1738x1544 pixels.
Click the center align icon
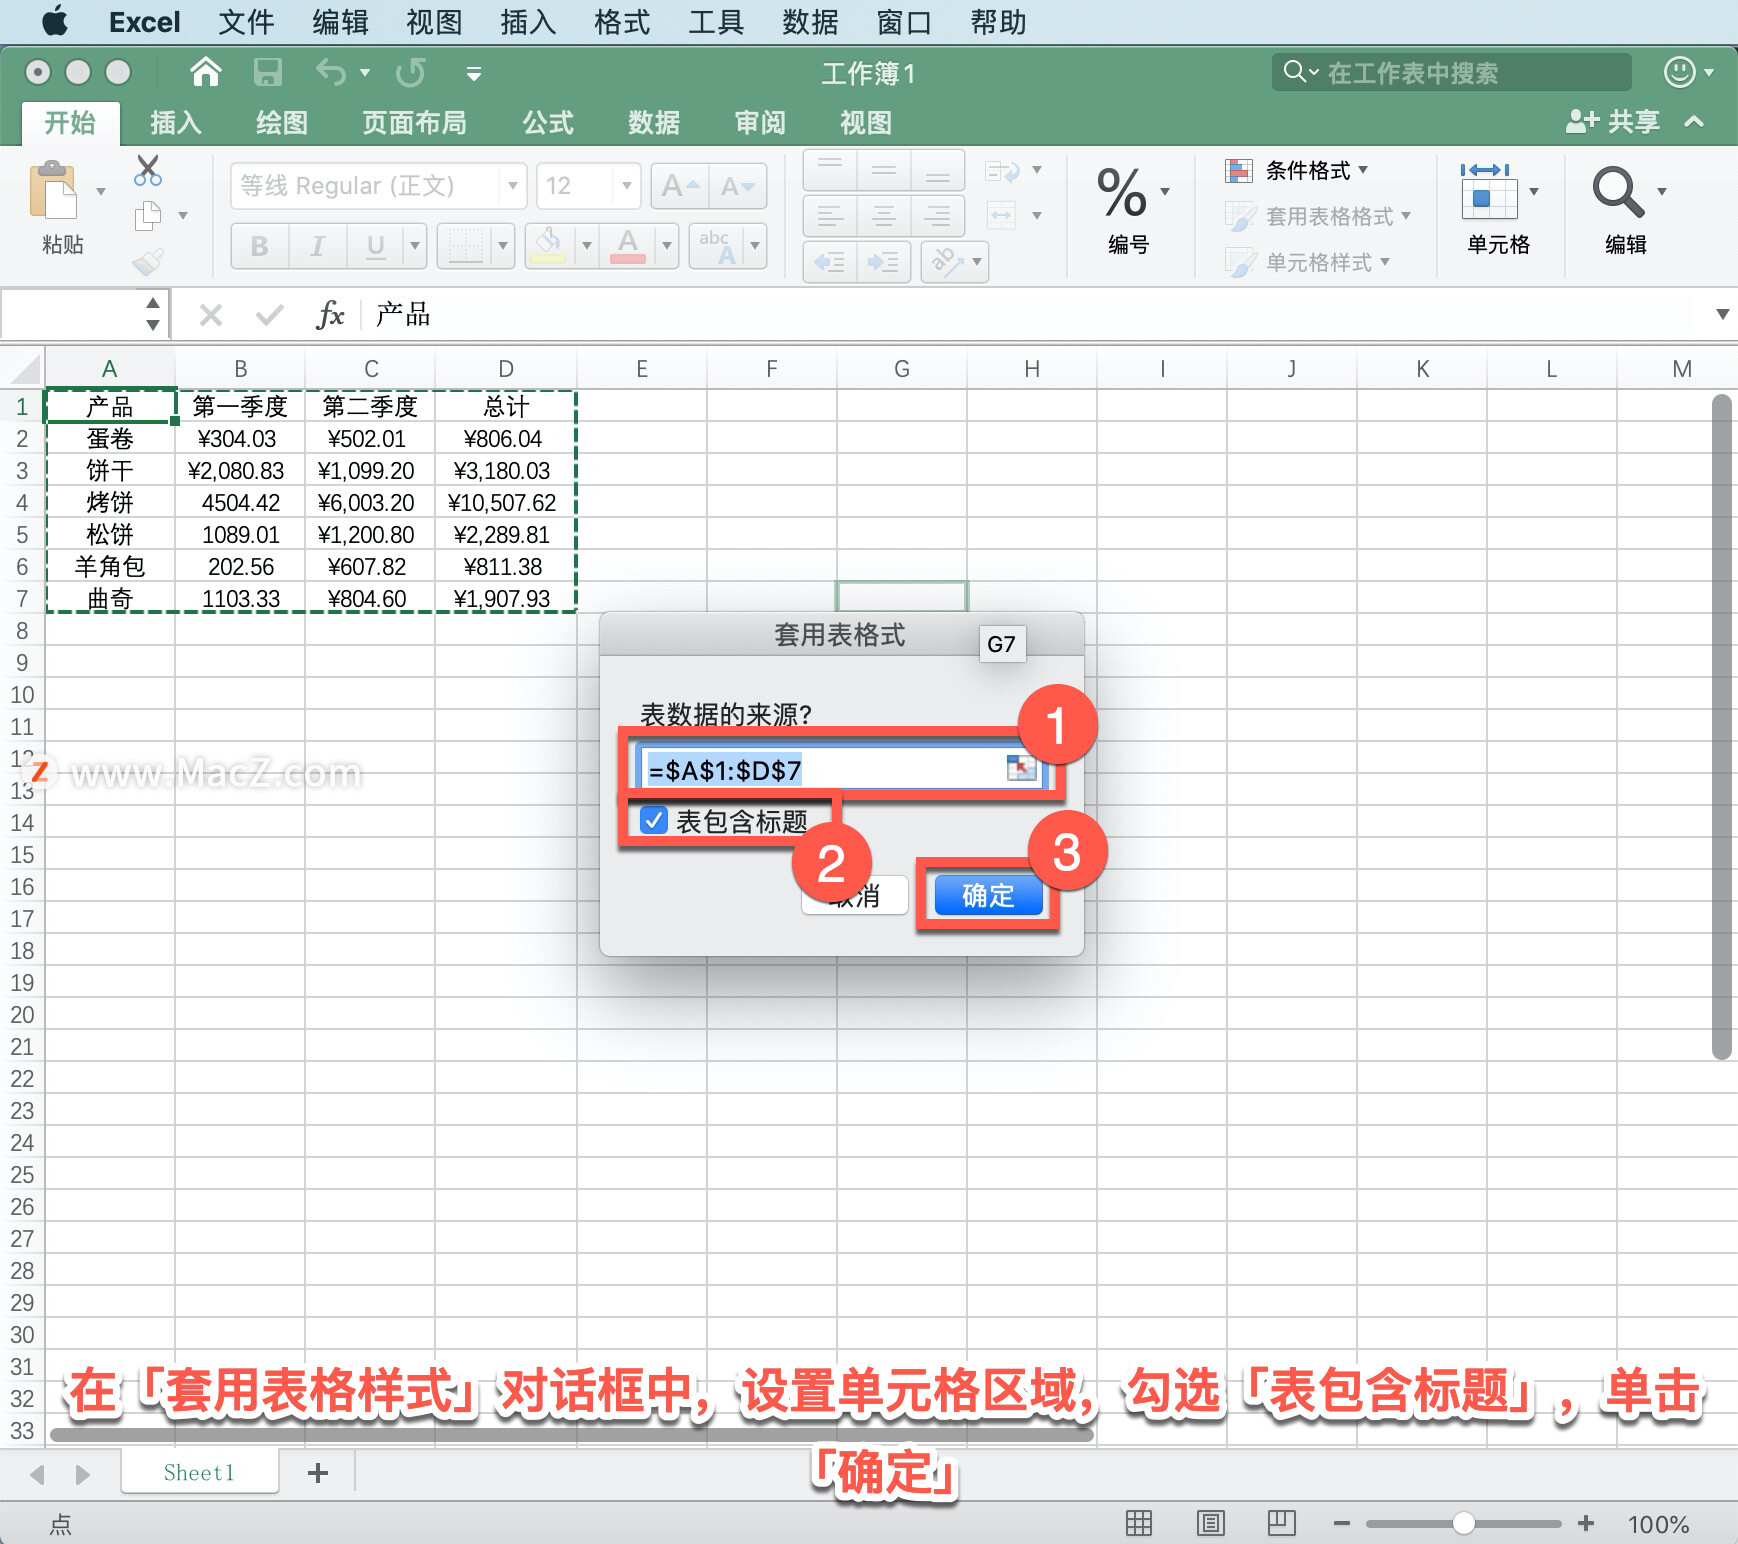(x=884, y=215)
